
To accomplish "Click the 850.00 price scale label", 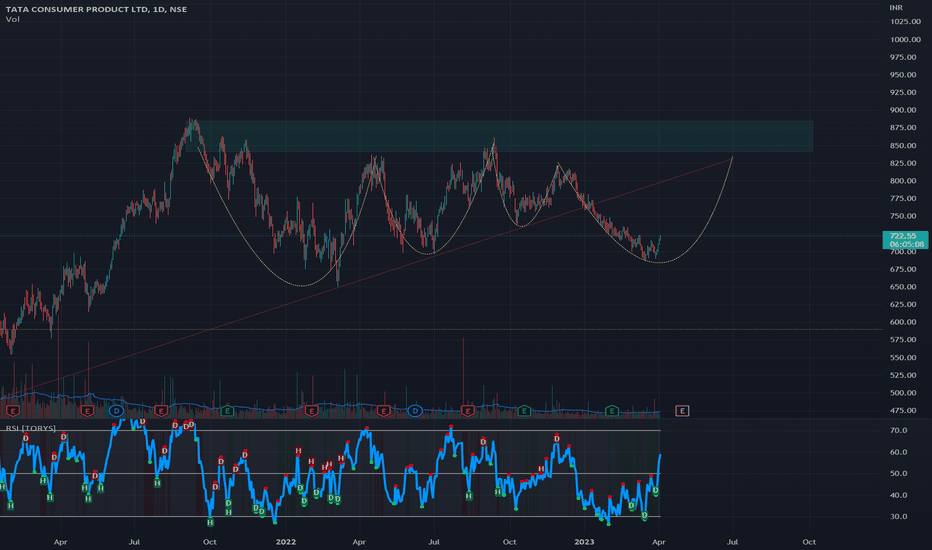I will [x=903, y=145].
